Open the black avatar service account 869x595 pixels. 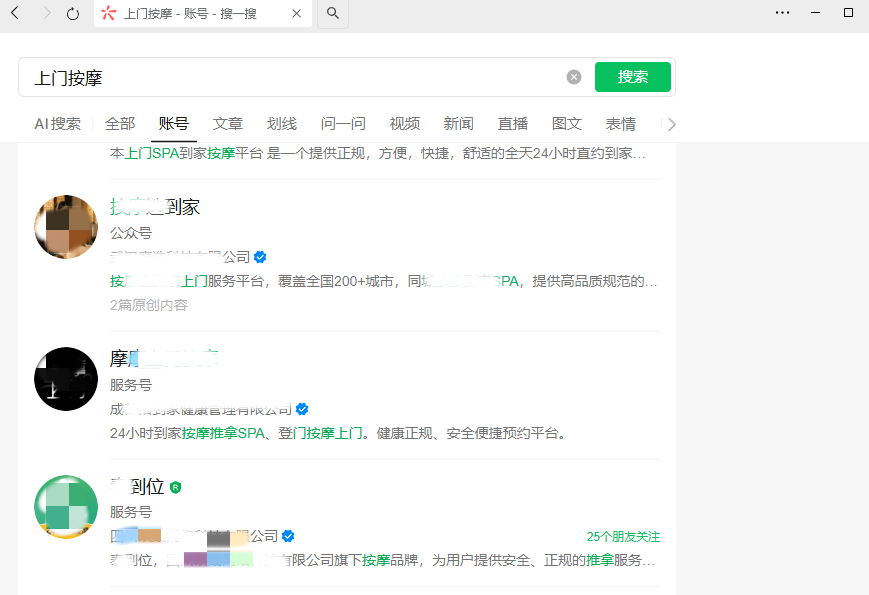[x=66, y=379]
